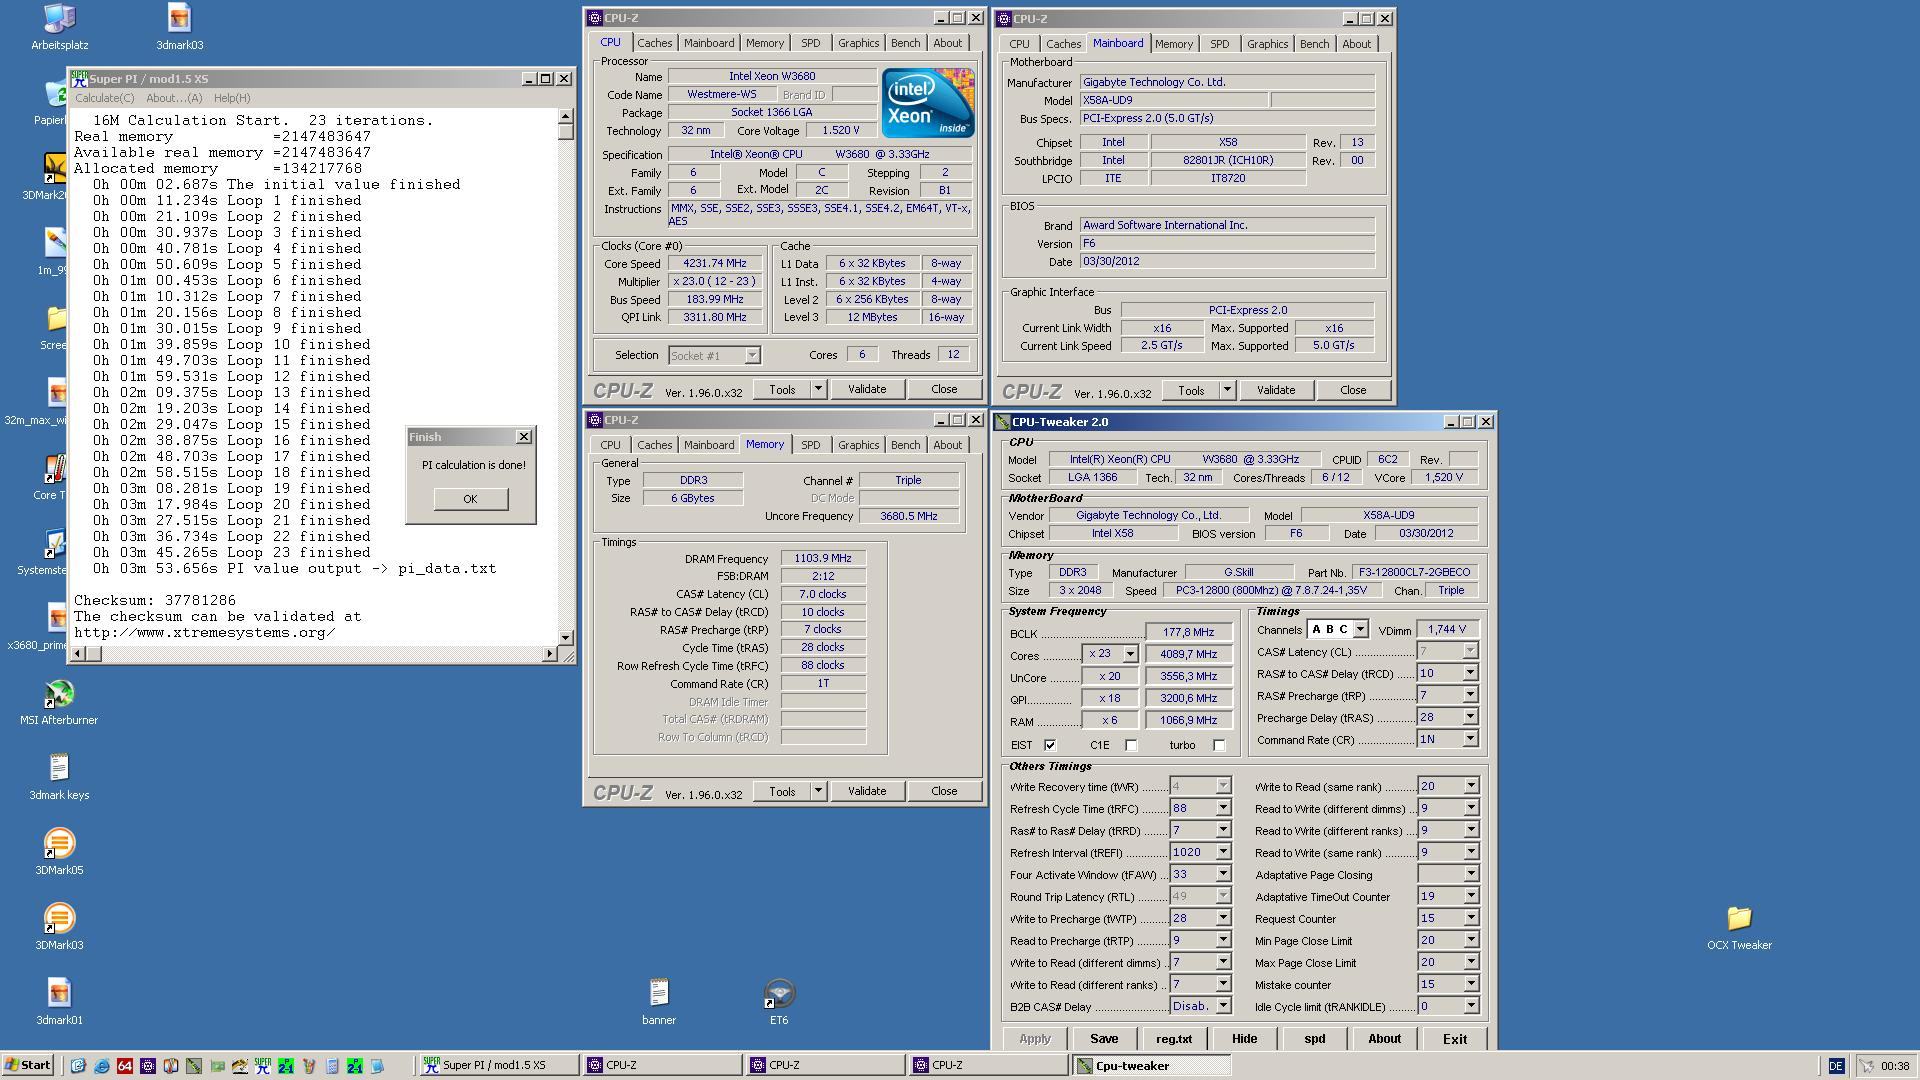
Task: Open Command Rate (CR) 1N dropdown
Action: 1470,739
